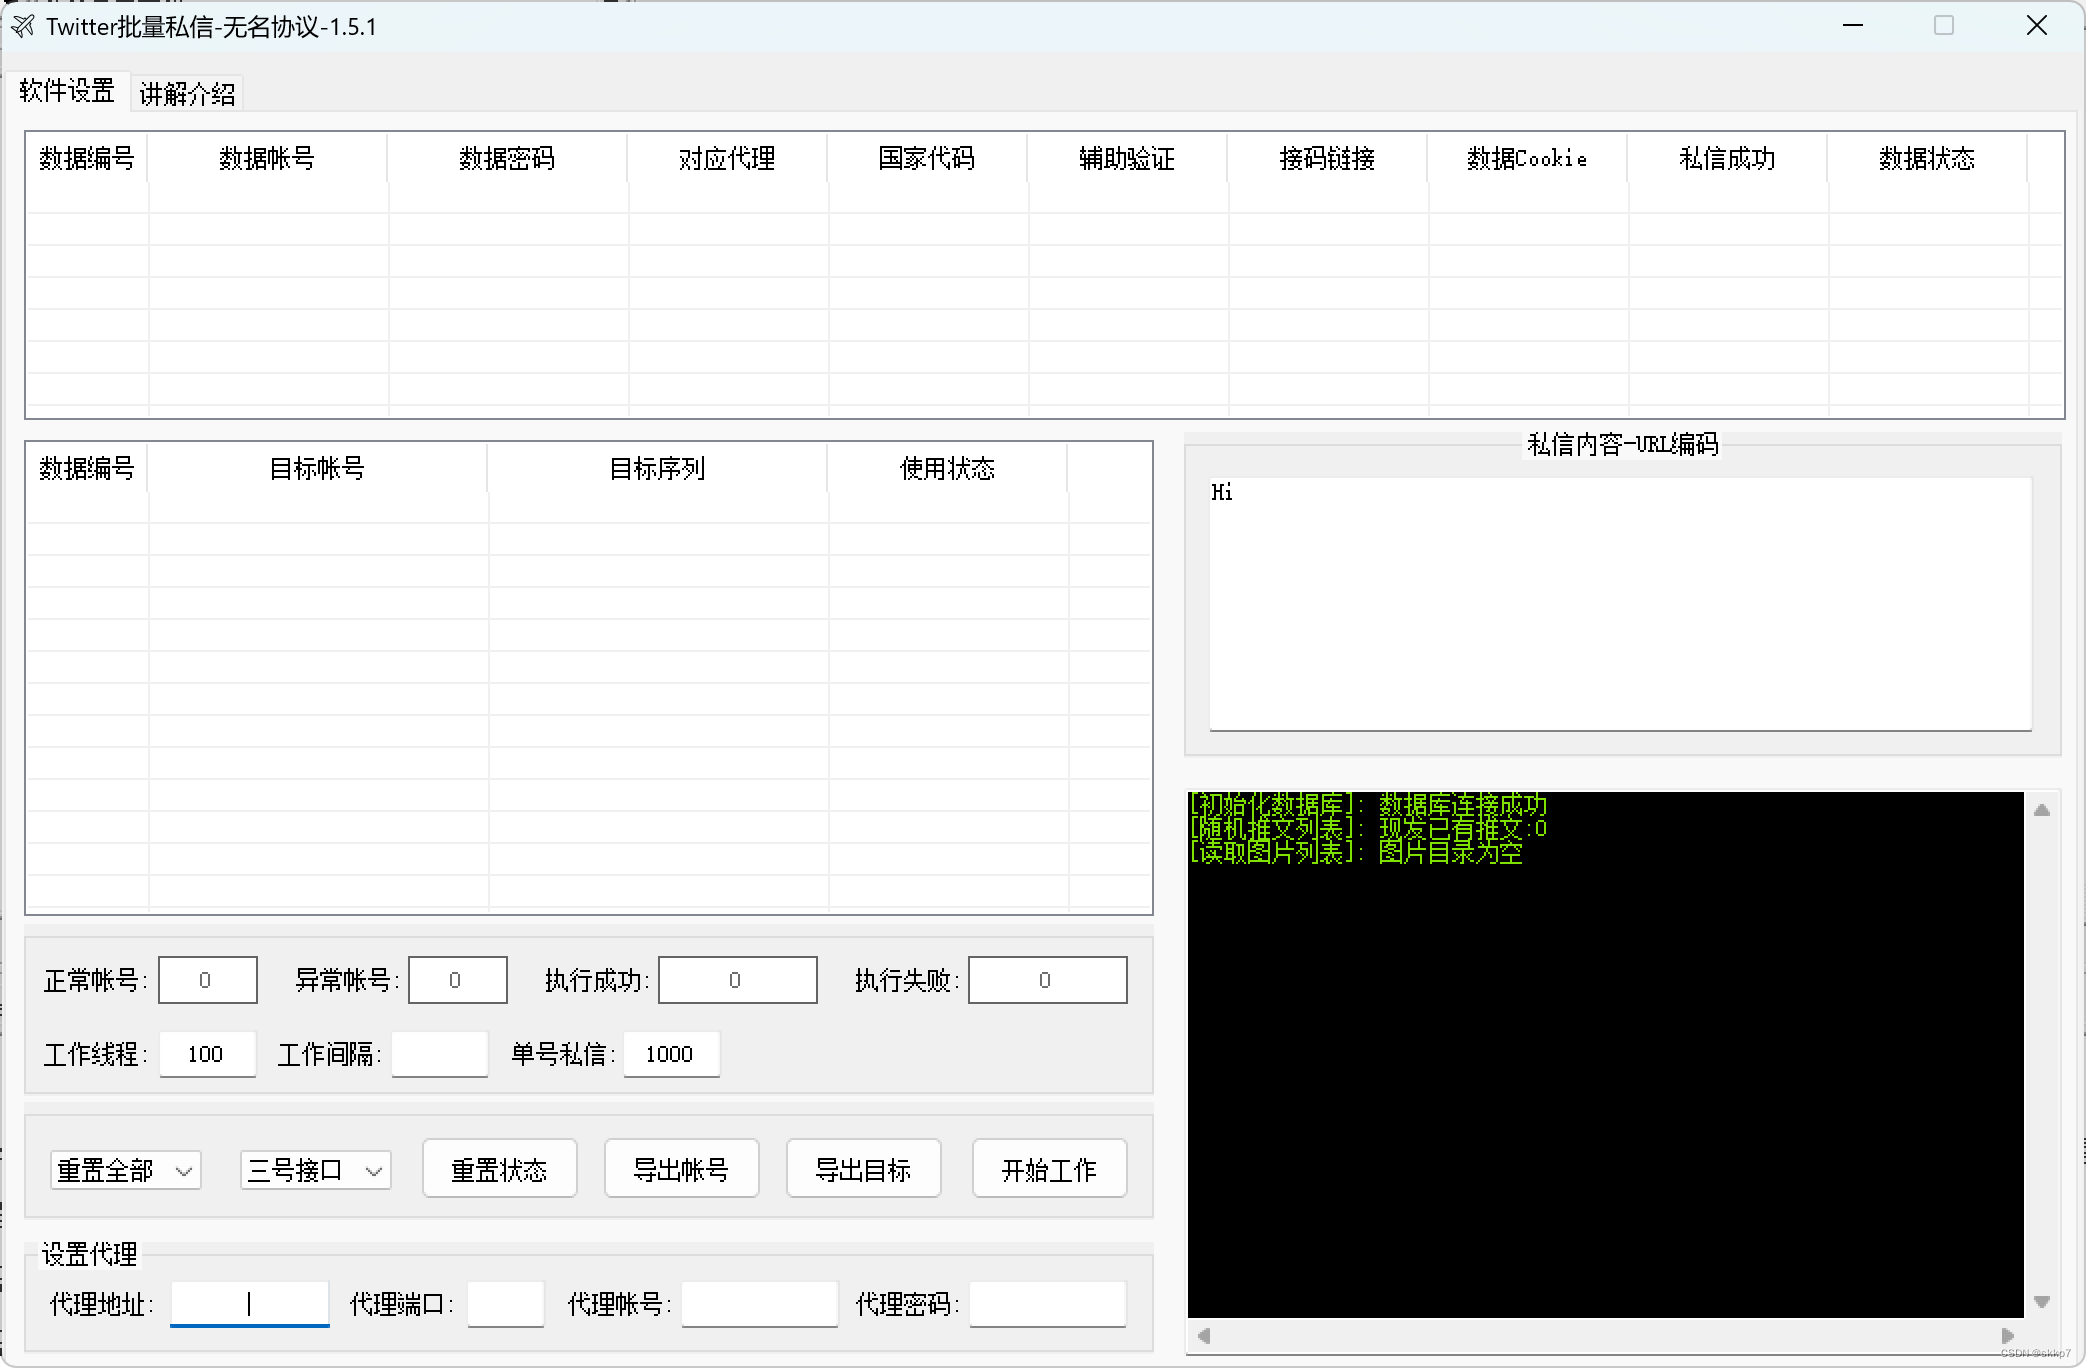The image size is (2086, 1368).
Task: Select the 软件设置 tab
Action: 66,91
